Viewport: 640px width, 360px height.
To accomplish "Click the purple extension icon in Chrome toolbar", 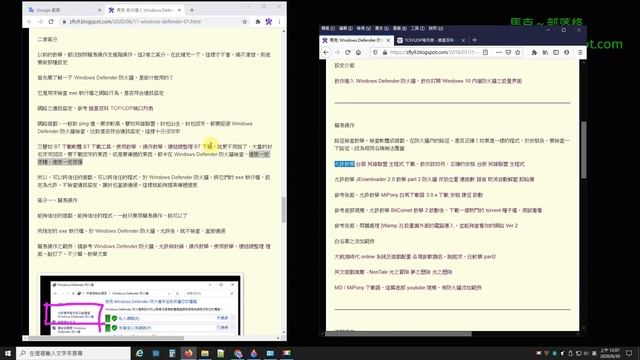I will 269,22.
